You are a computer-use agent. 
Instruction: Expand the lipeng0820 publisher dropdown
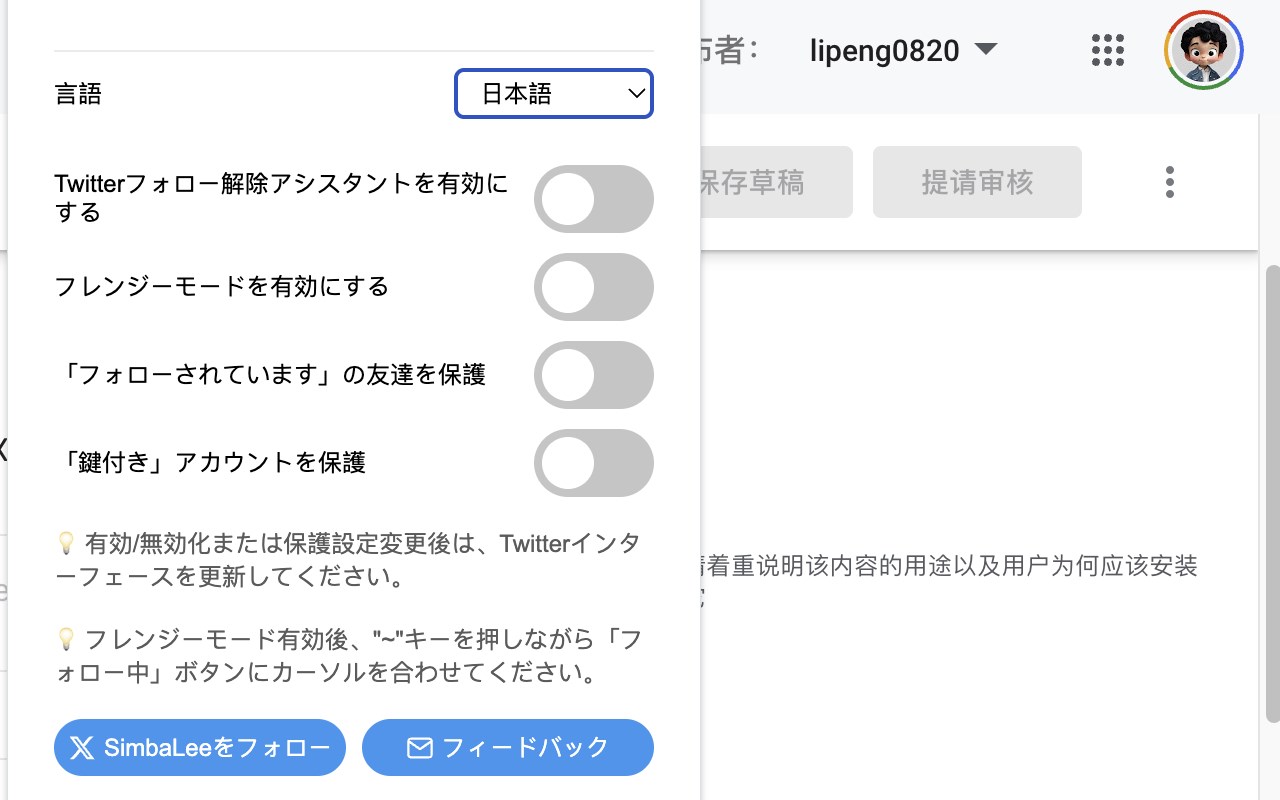pyautogui.click(x=884, y=50)
